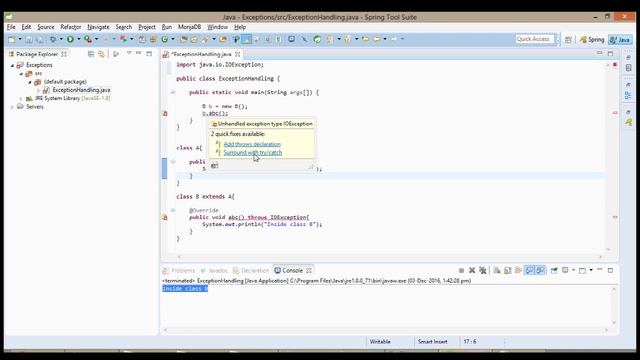Toggle code folding for main method
The height and width of the screenshot is (360, 640).
(x=173, y=92)
